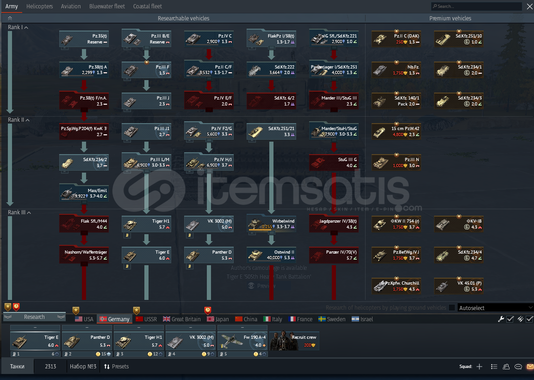The image size is (534, 380).
Task: Click the Tiger H1 tank icon in research tree
Action: tap(130, 225)
